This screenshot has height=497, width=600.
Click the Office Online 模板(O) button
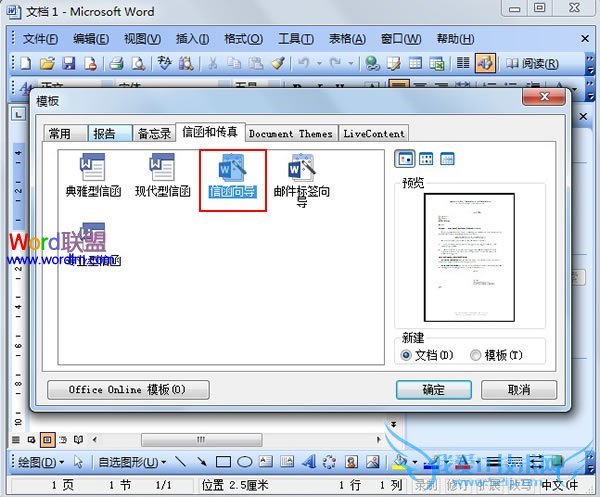pyautogui.click(x=128, y=390)
